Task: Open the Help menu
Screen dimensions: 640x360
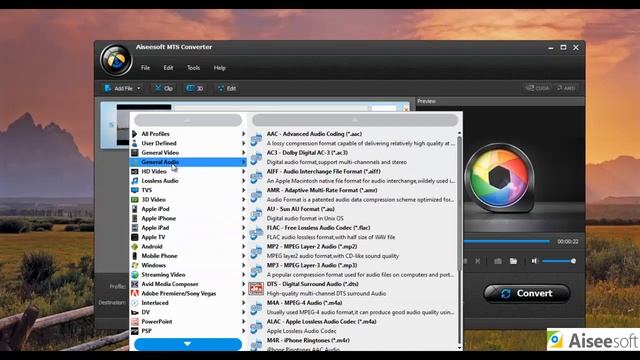Action: (x=220, y=68)
